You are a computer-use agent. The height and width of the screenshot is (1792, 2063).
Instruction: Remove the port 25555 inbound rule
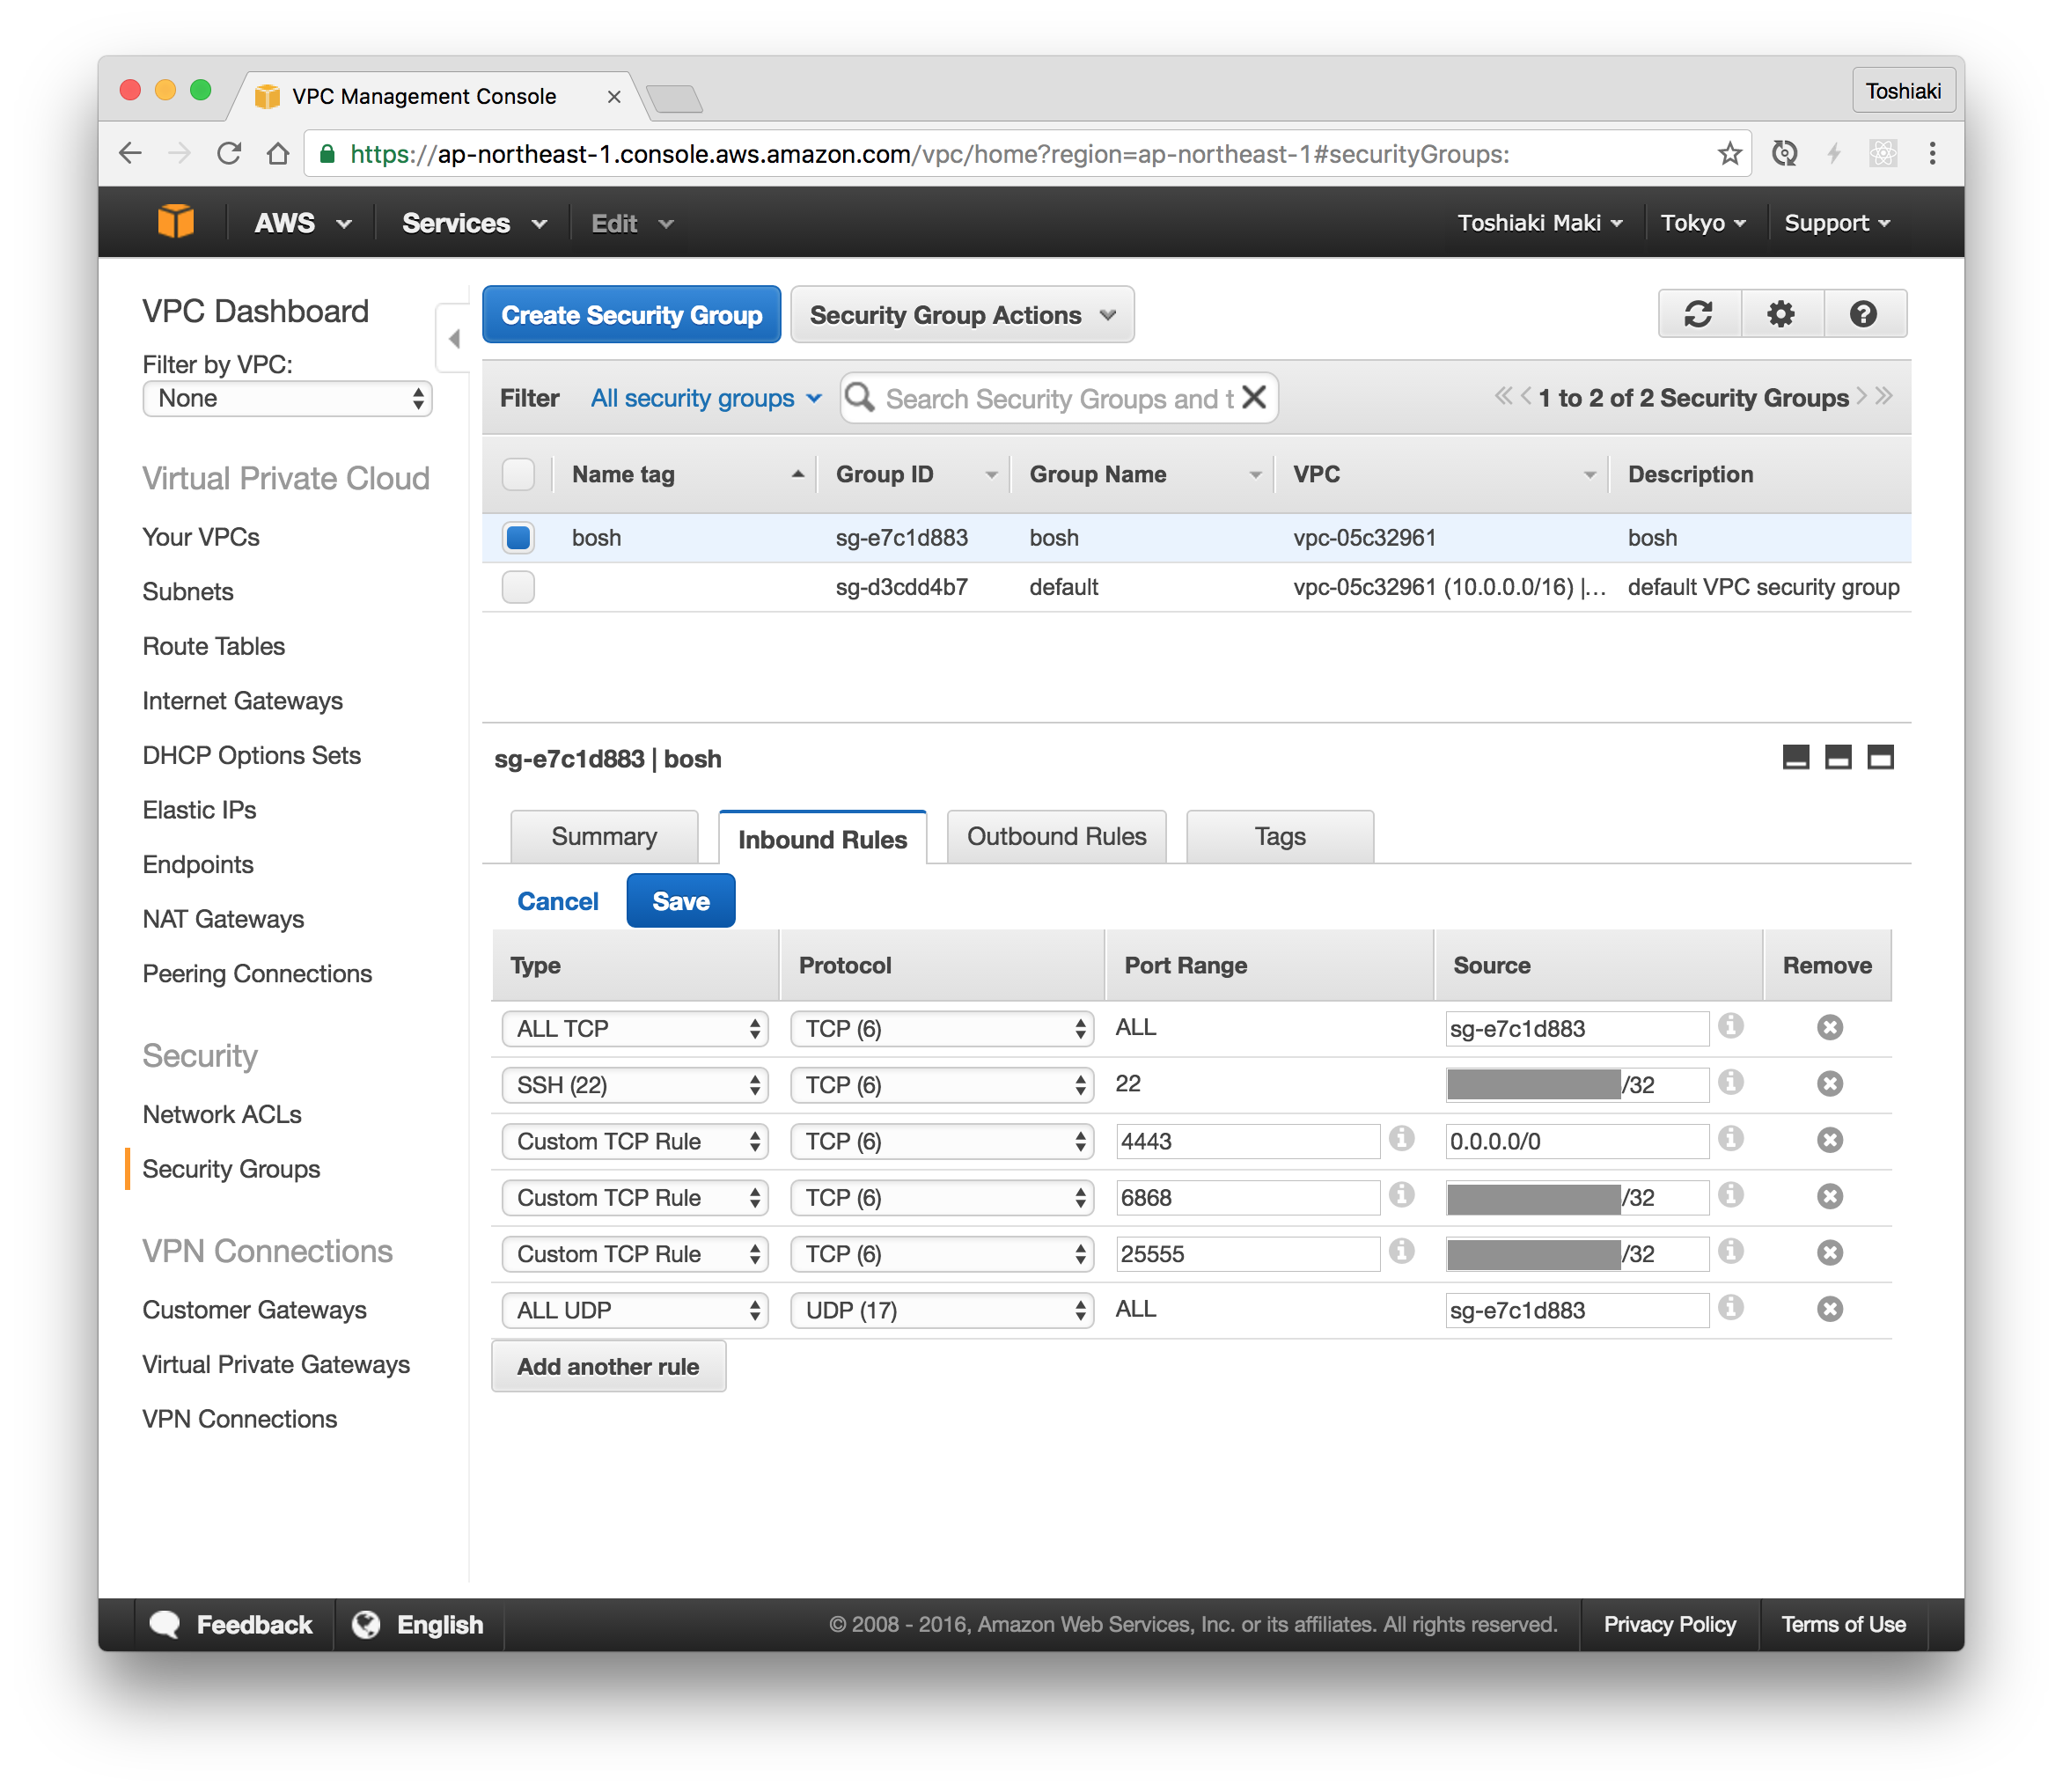(1829, 1252)
